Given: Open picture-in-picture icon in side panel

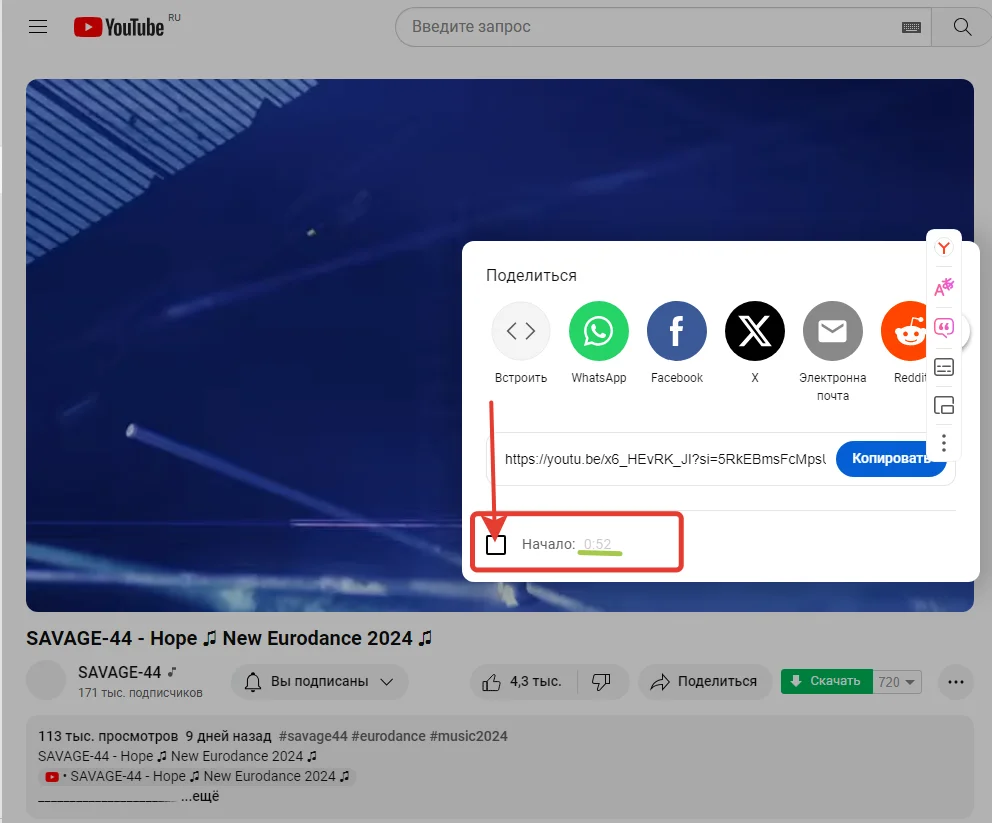Looking at the screenshot, I should coord(943,405).
